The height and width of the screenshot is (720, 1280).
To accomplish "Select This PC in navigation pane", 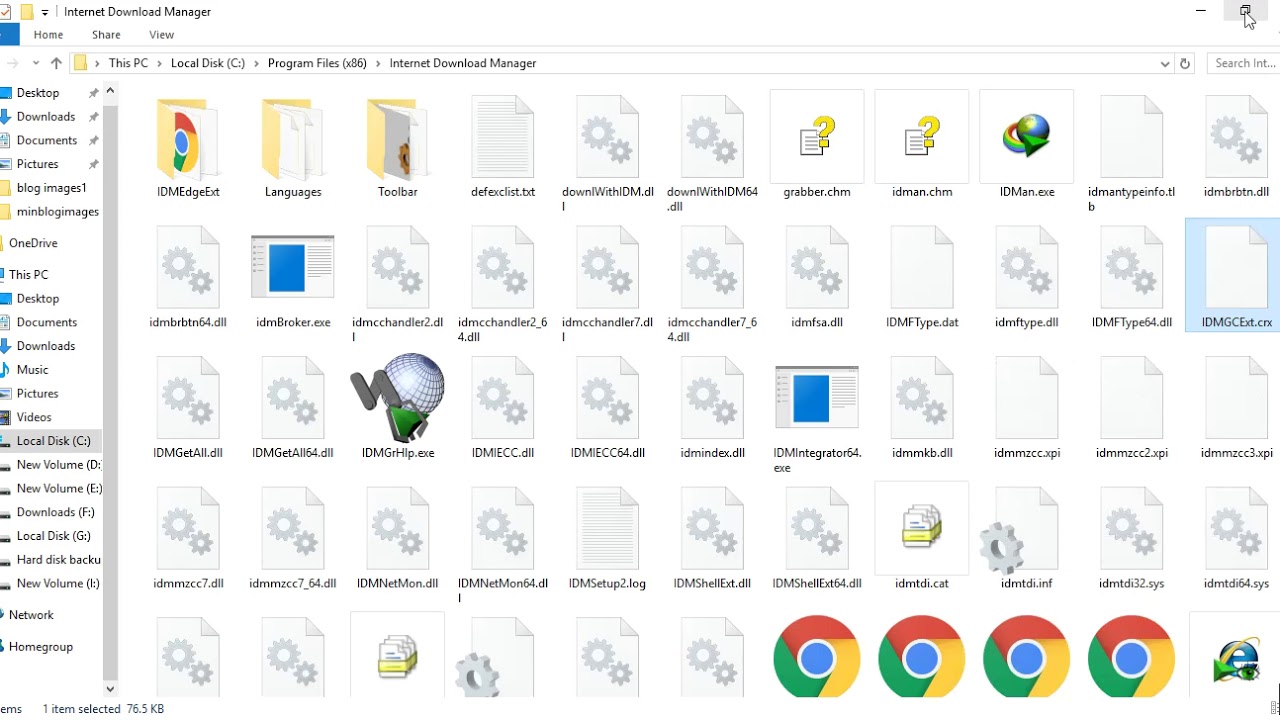I will (x=28, y=274).
